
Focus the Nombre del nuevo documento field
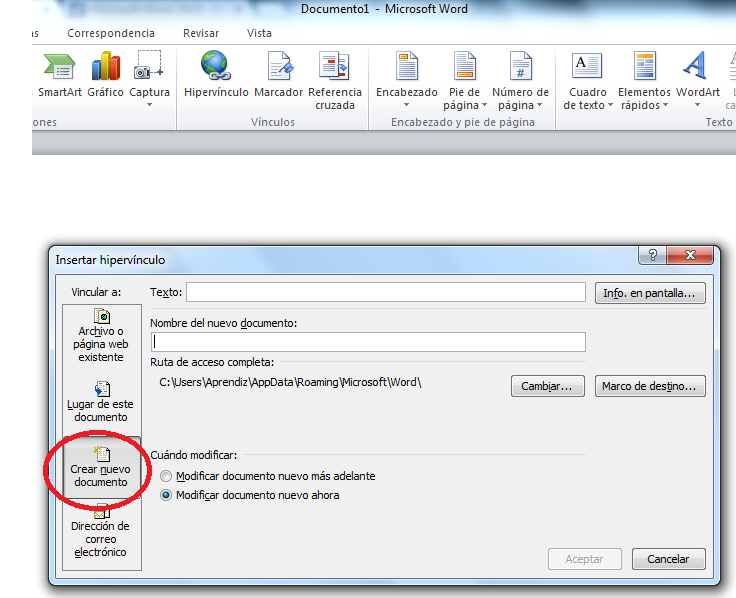[x=368, y=342]
